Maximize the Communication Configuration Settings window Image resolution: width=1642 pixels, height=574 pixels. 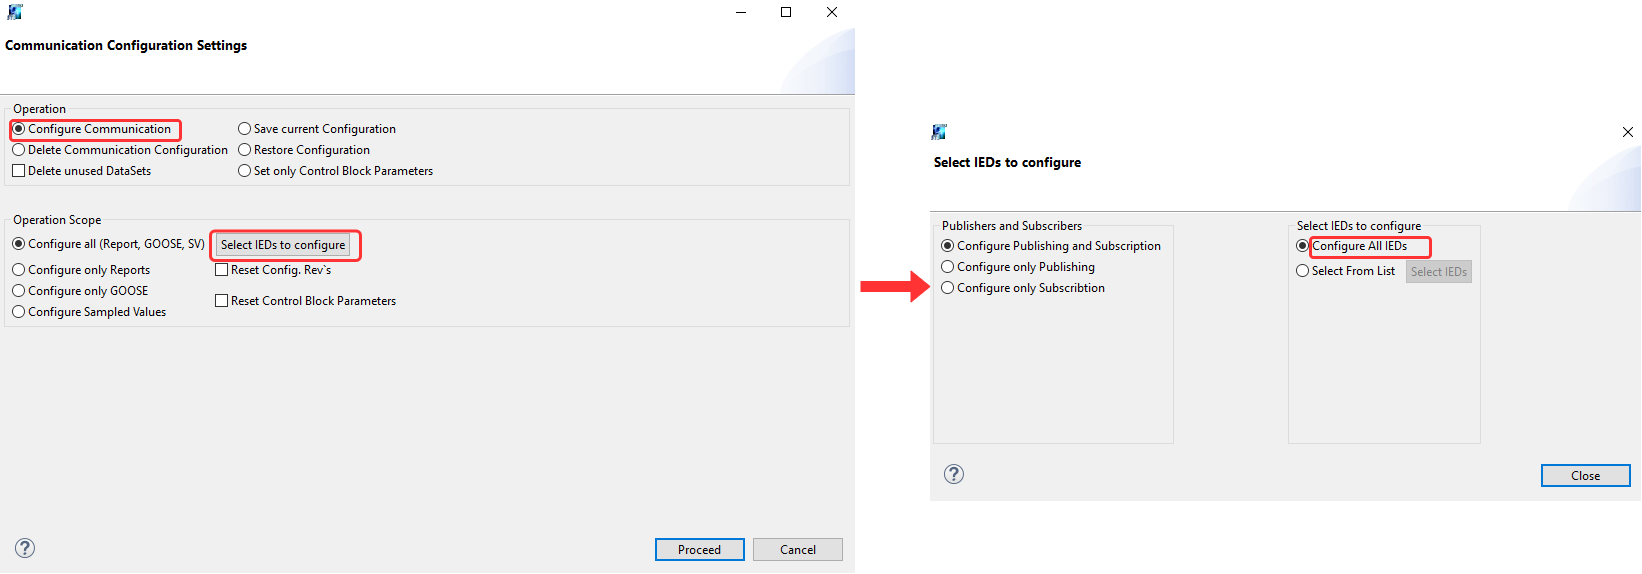786,12
